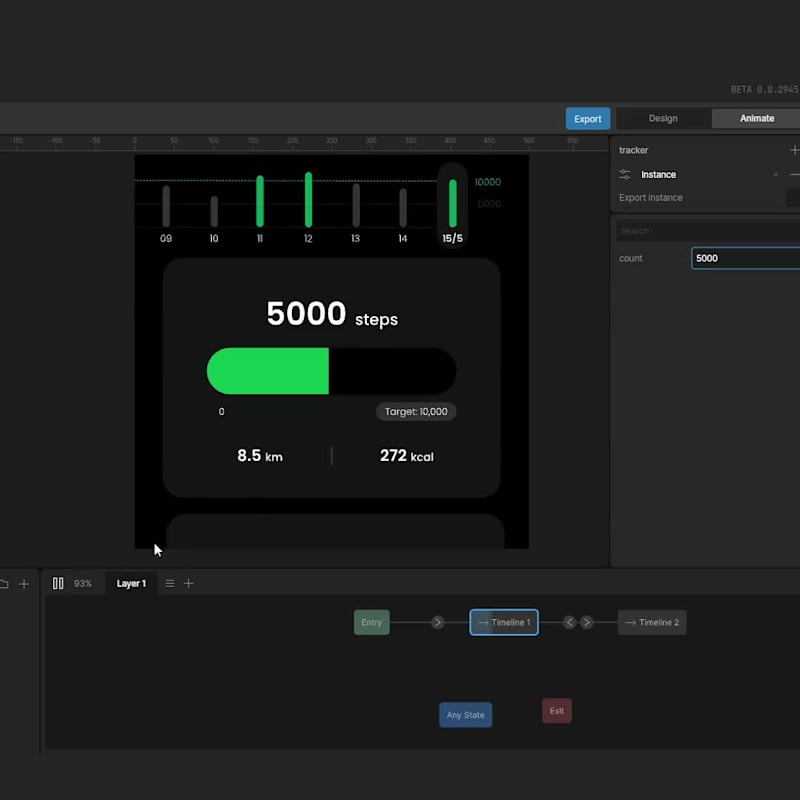Click the 272 kcal value
This screenshot has height=800, width=800.
coord(407,456)
